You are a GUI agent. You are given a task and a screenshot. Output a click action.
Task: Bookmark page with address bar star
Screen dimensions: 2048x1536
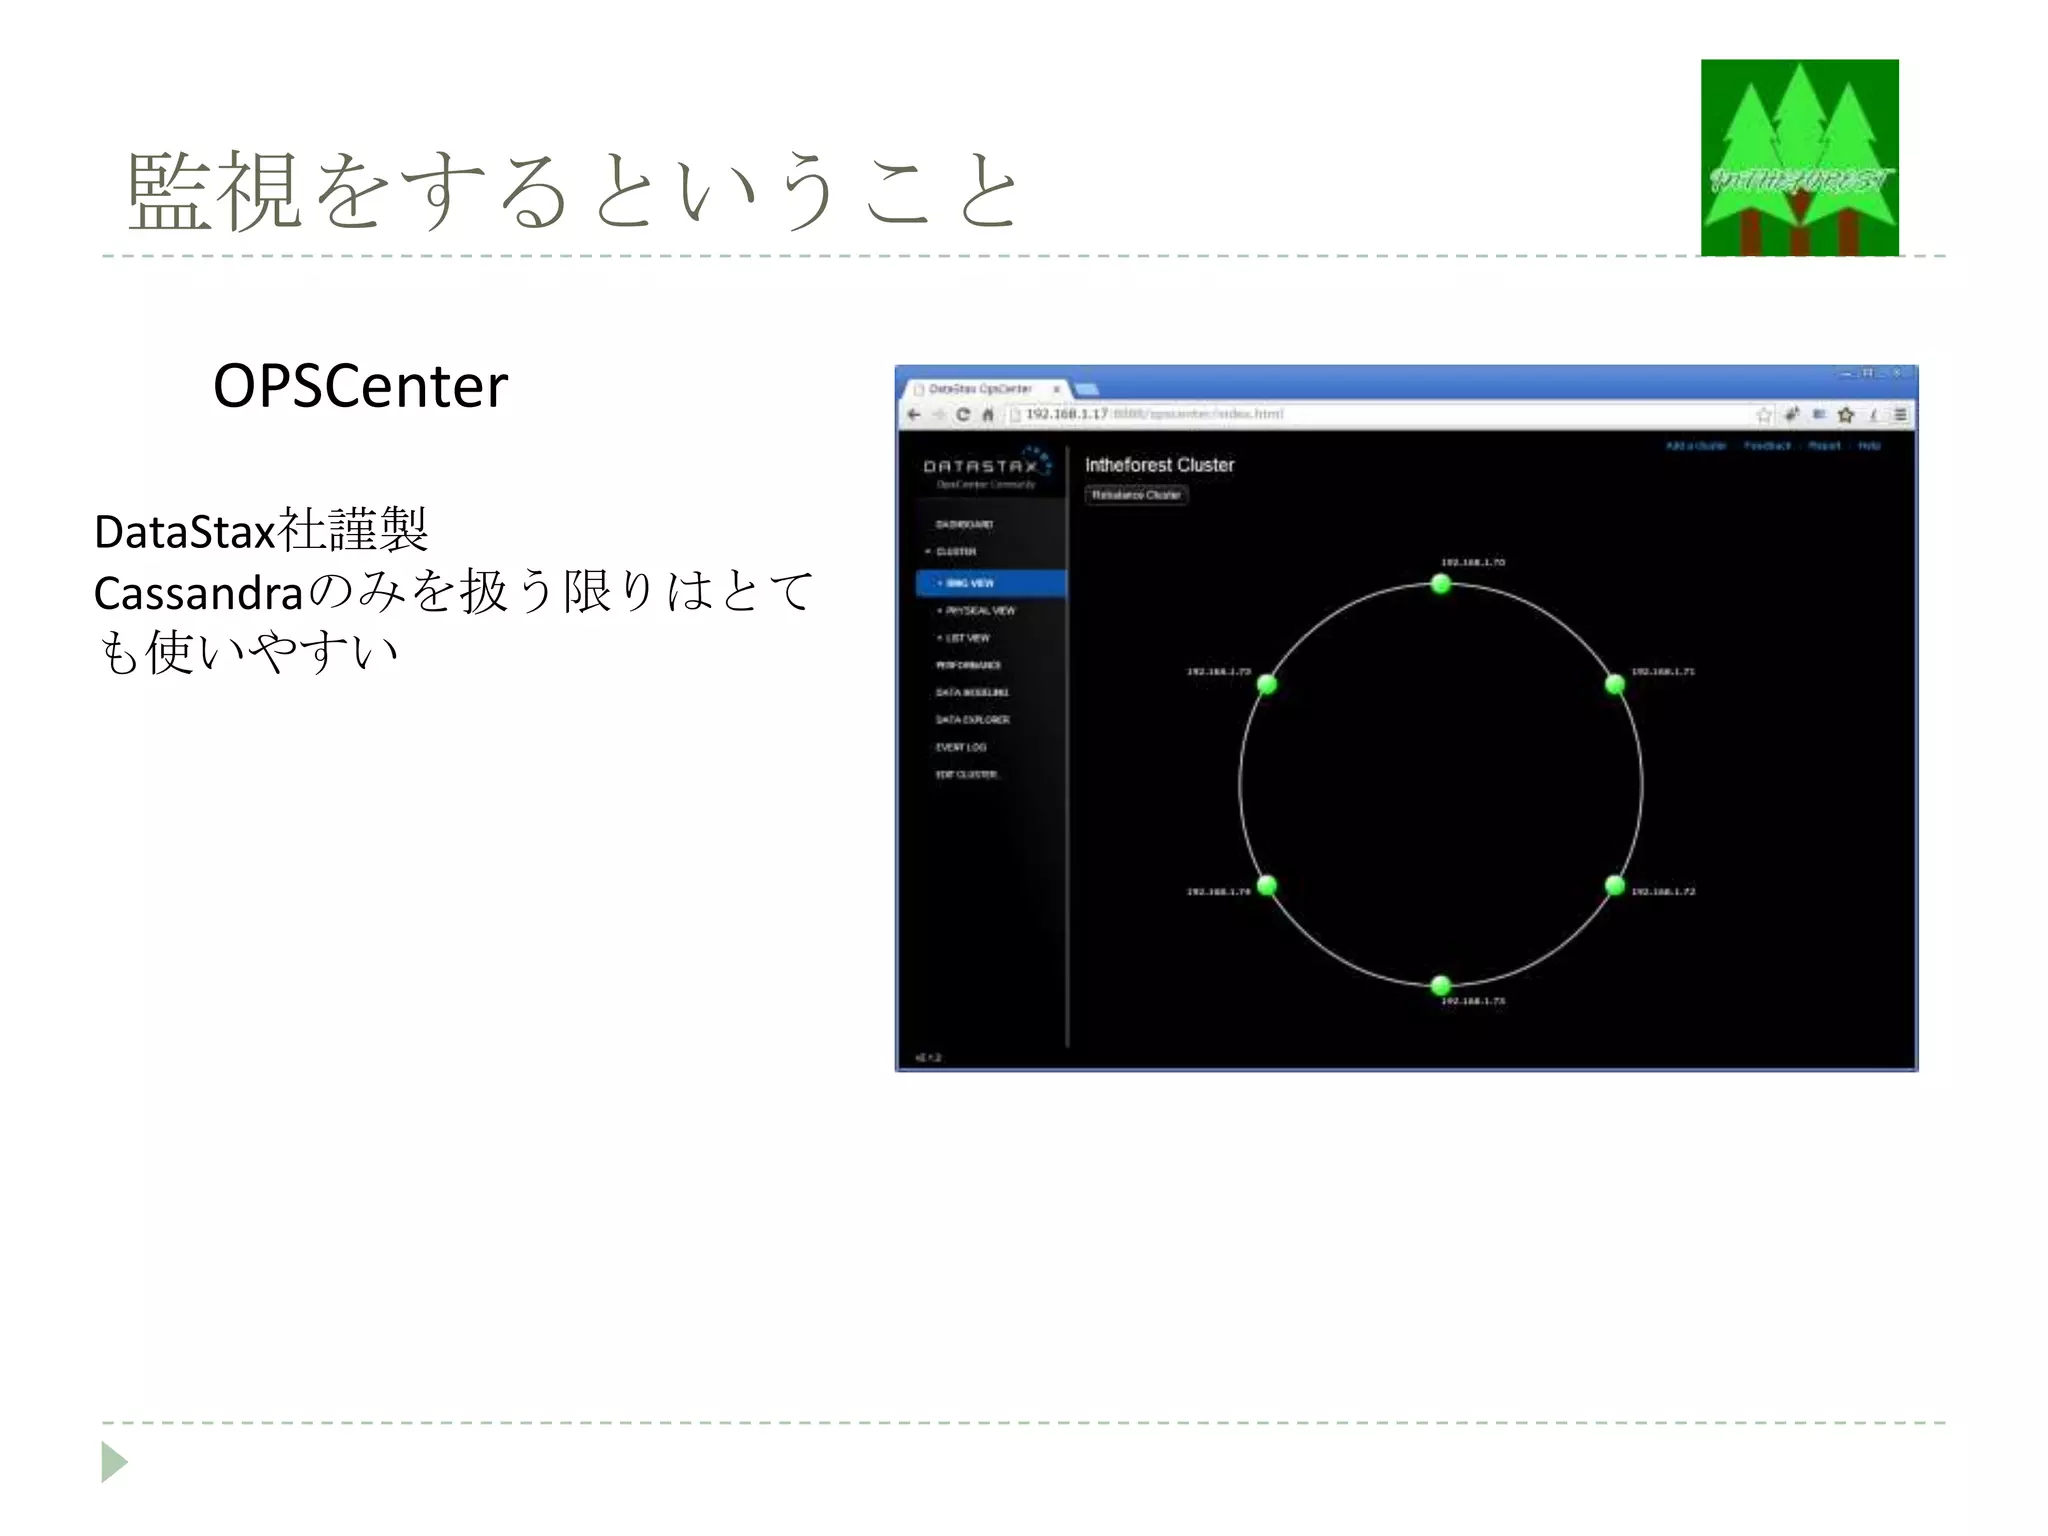(1764, 414)
